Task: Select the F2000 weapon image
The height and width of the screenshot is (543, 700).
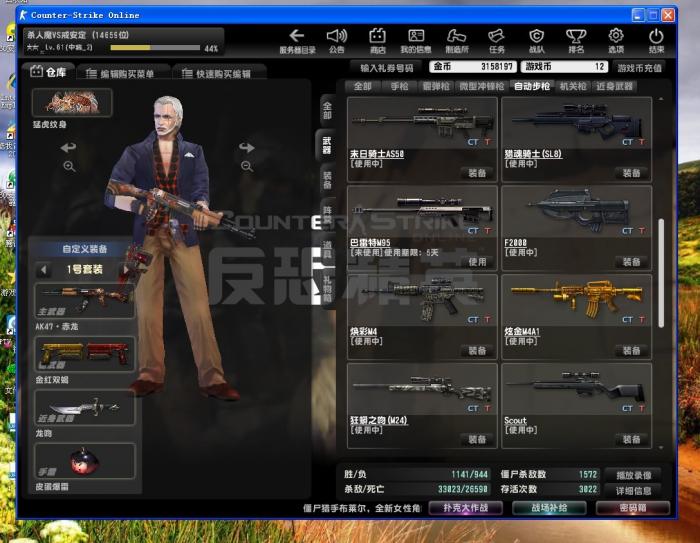Action: point(577,211)
